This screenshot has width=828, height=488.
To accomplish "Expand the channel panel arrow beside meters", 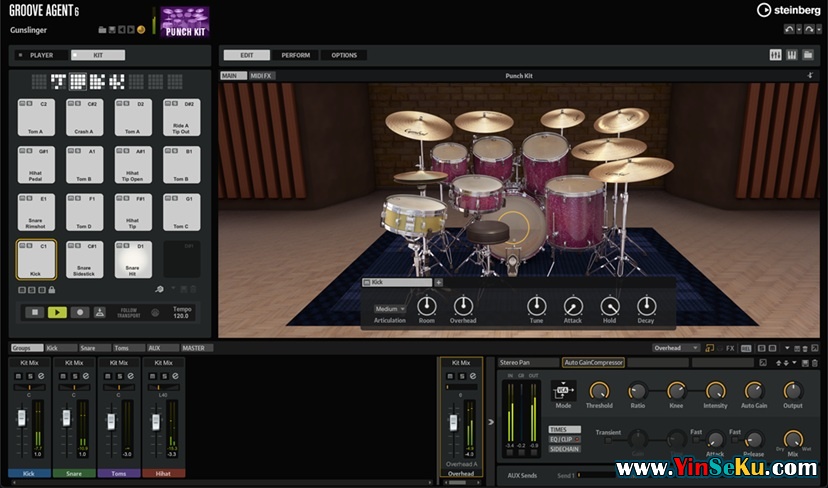I will point(490,421).
